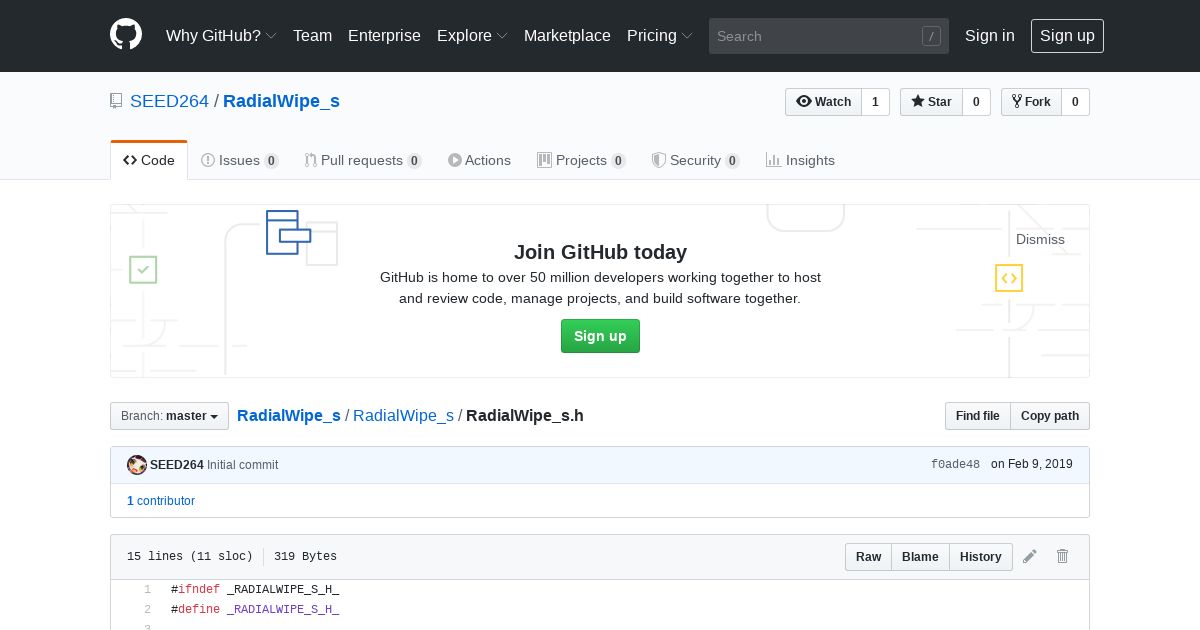Screen dimensions: 1200x630
Task: Star the repository
Action: (931, 102)
